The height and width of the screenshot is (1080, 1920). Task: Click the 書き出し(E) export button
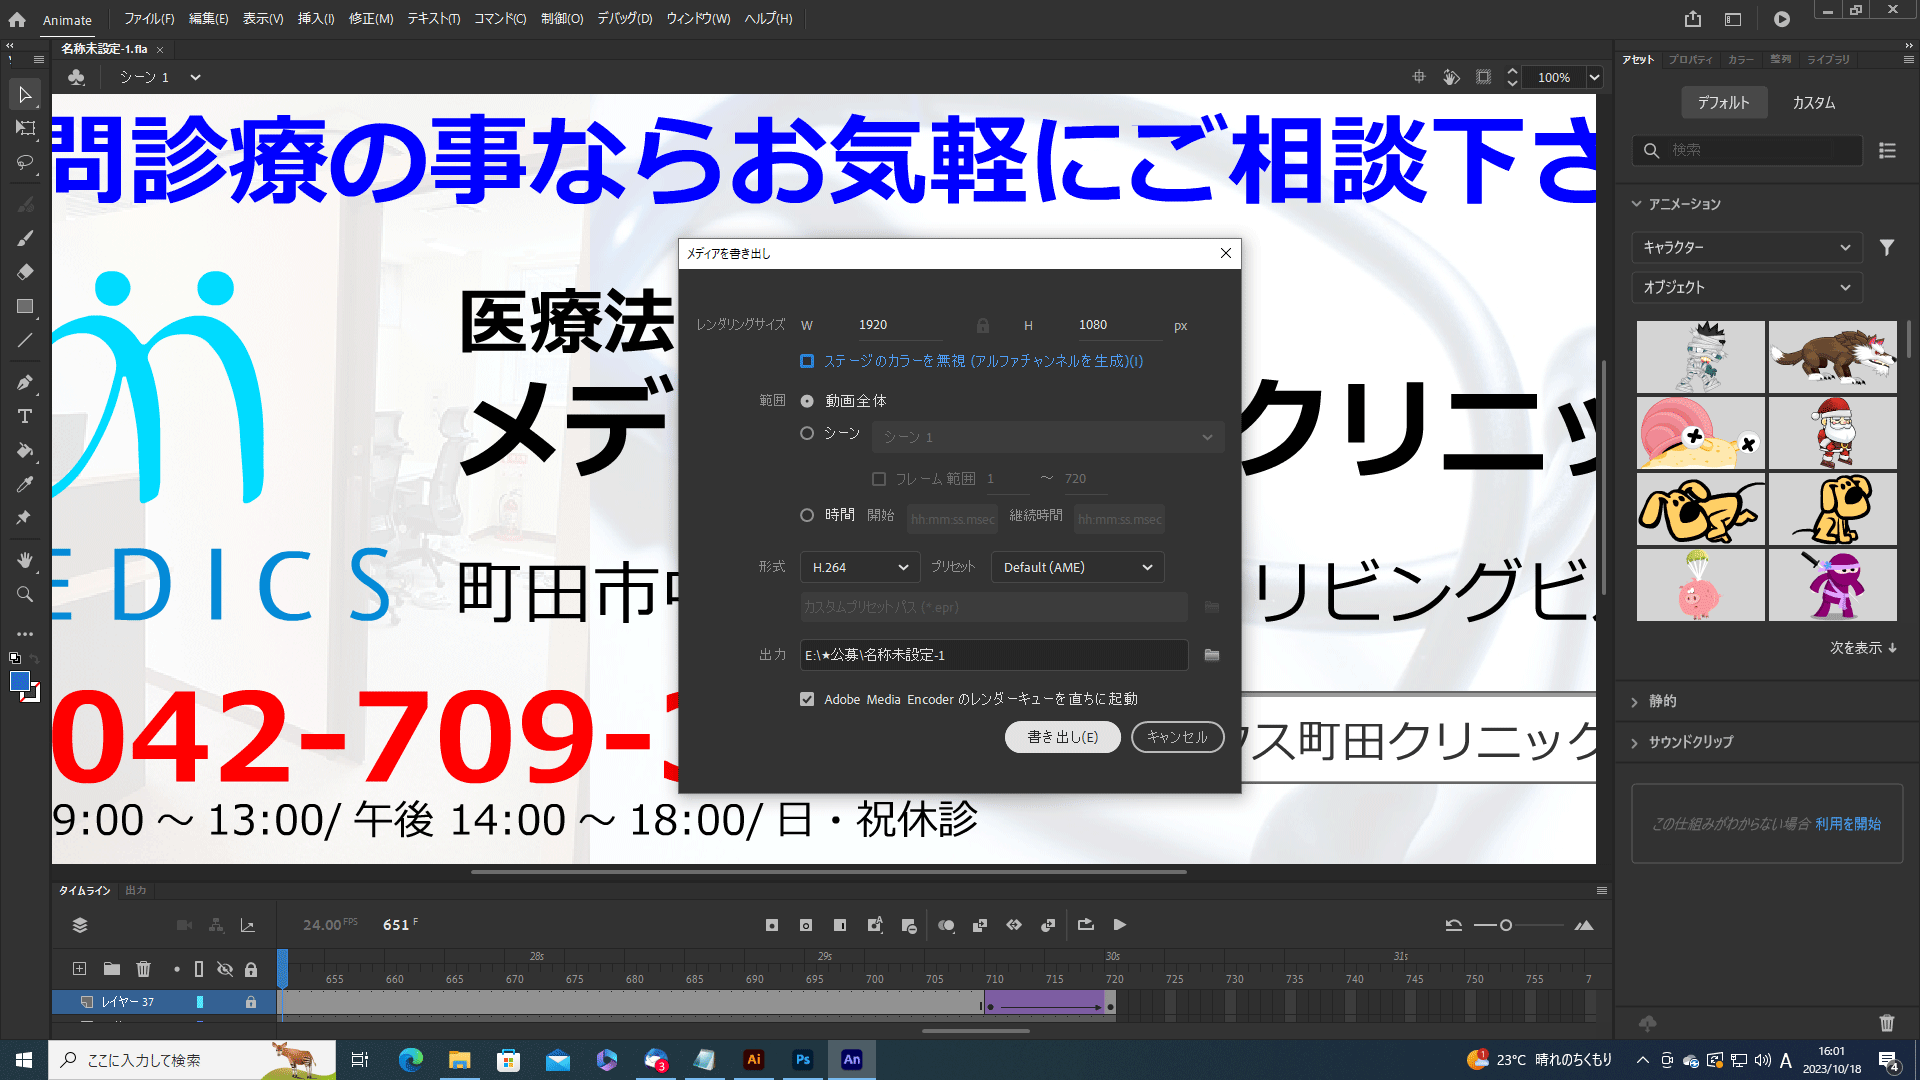click(x=1062, y=737)
